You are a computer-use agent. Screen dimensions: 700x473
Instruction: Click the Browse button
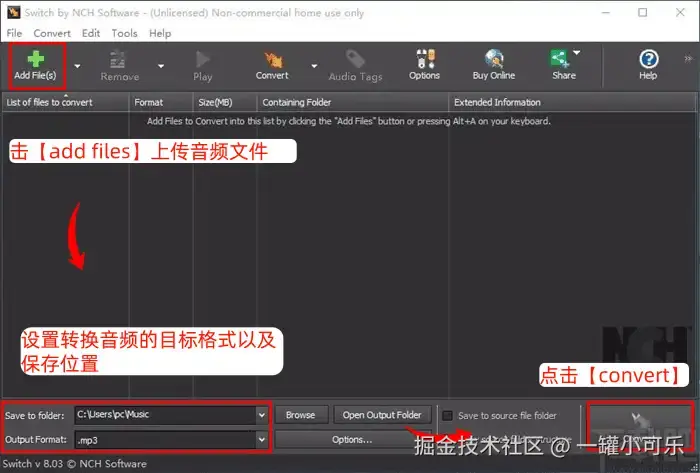pyautogui.click(x=301, y=415)
